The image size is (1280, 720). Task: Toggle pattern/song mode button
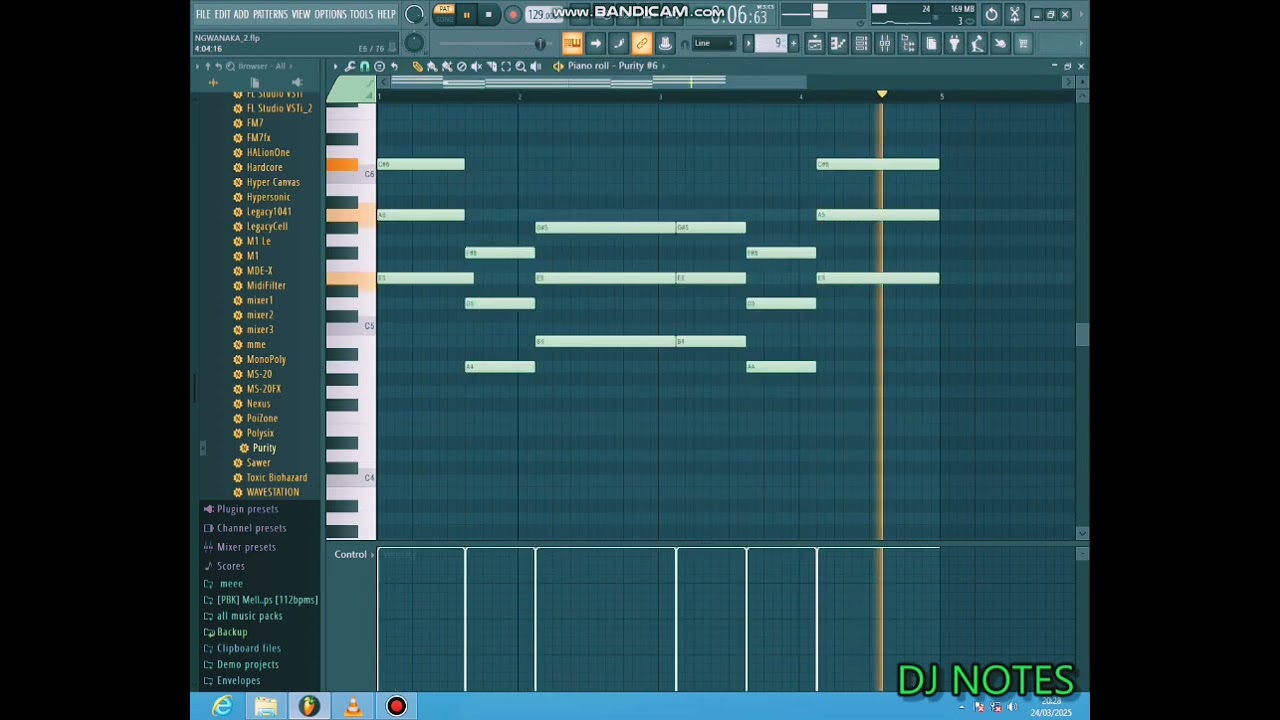(x=444, y=14)
